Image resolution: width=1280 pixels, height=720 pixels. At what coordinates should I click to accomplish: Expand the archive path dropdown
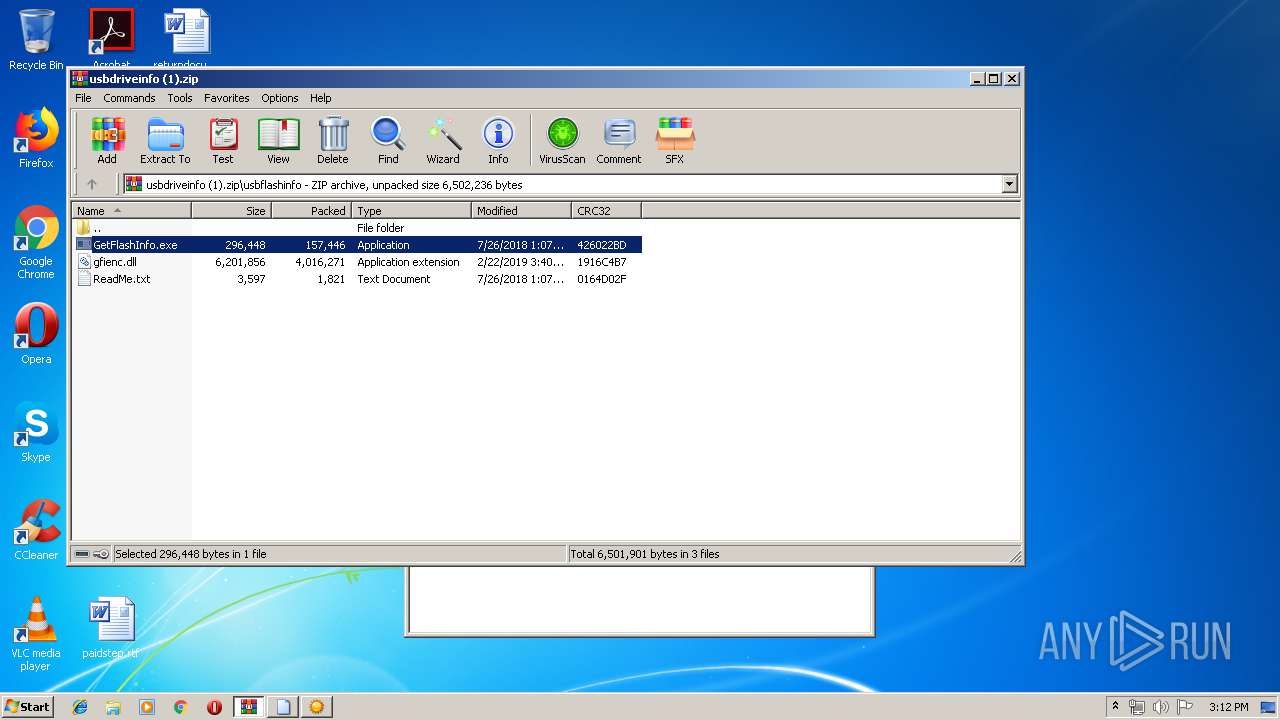tap(1009, 184)
